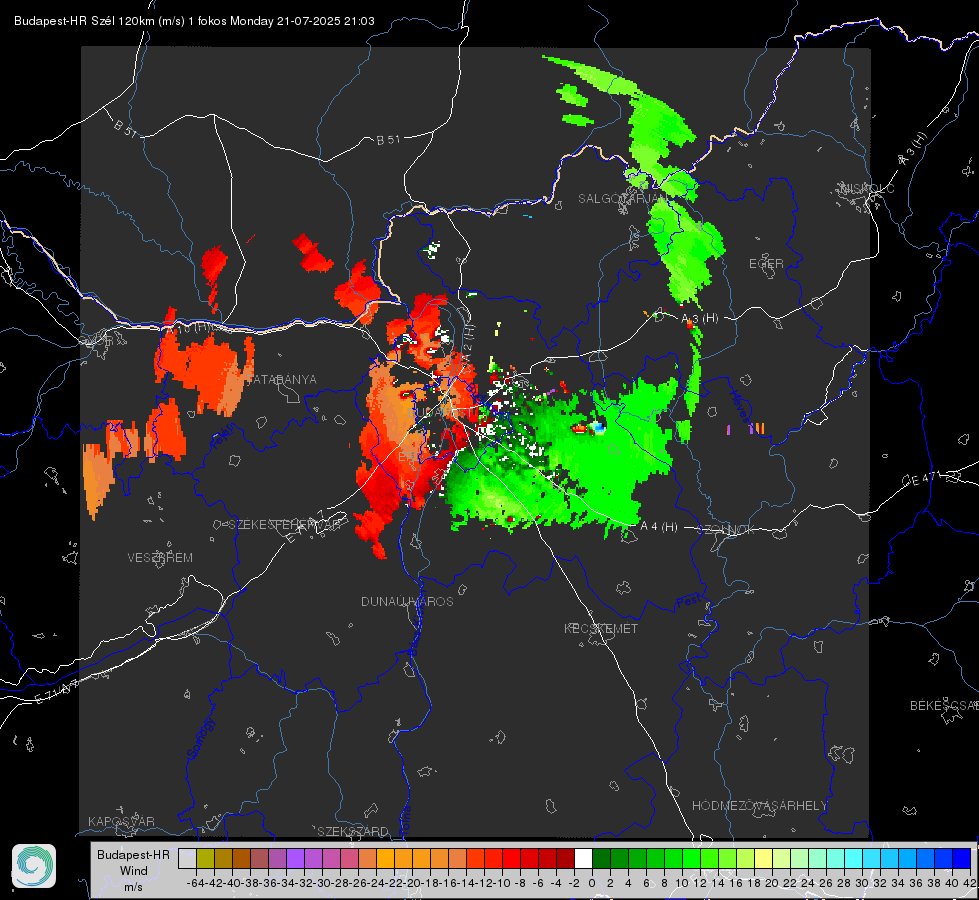Click the 'm/s' unit label in legend
This screenshot has width=979, height=900.
(x=134, y=887)
